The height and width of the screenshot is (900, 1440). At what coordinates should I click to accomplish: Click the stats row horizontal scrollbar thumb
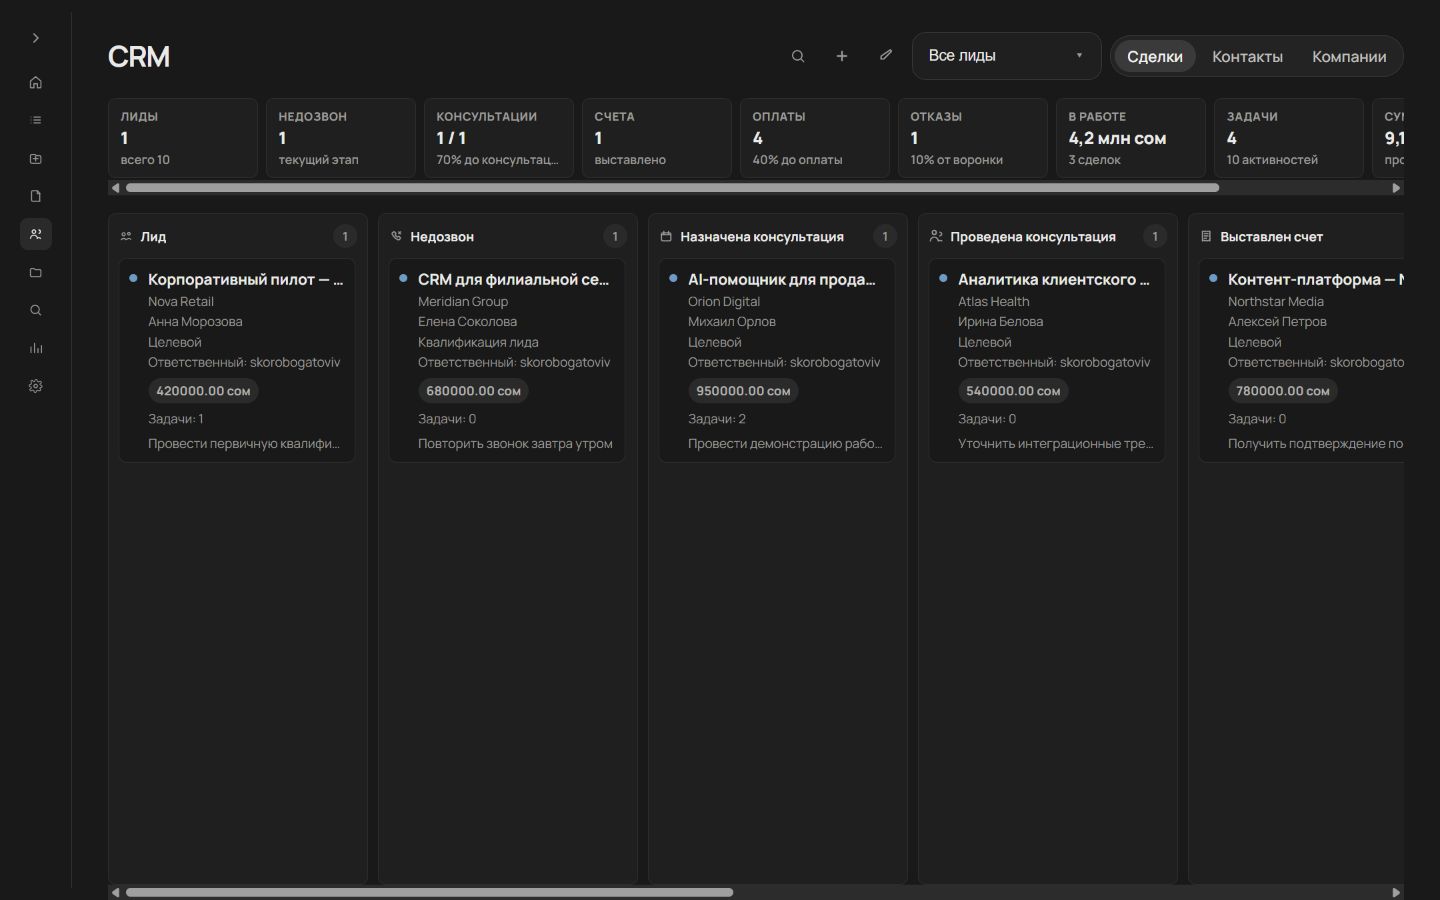(672, 188)
